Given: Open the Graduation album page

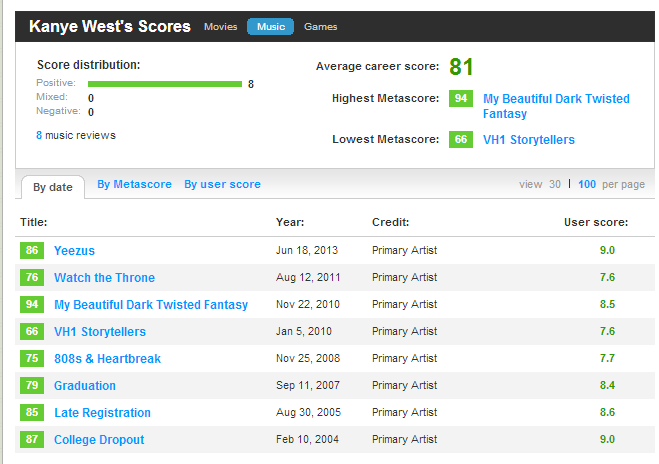Looking at the screenshot, I should click(x=85, y=385).
